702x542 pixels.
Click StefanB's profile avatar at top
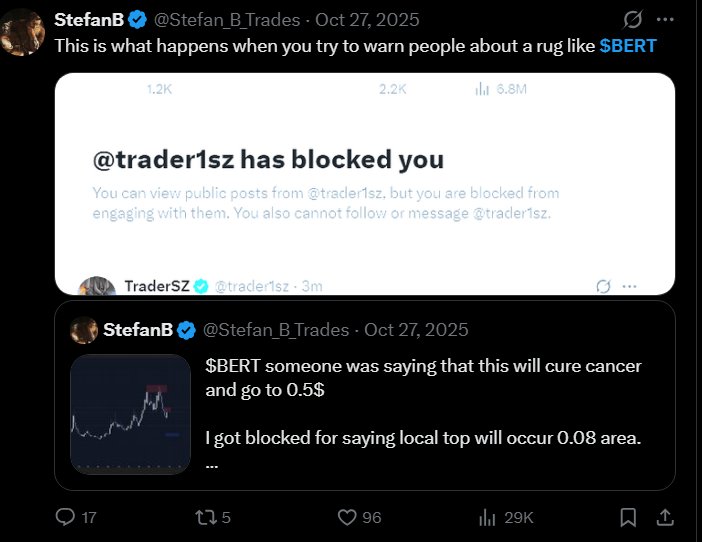(20, 32)
